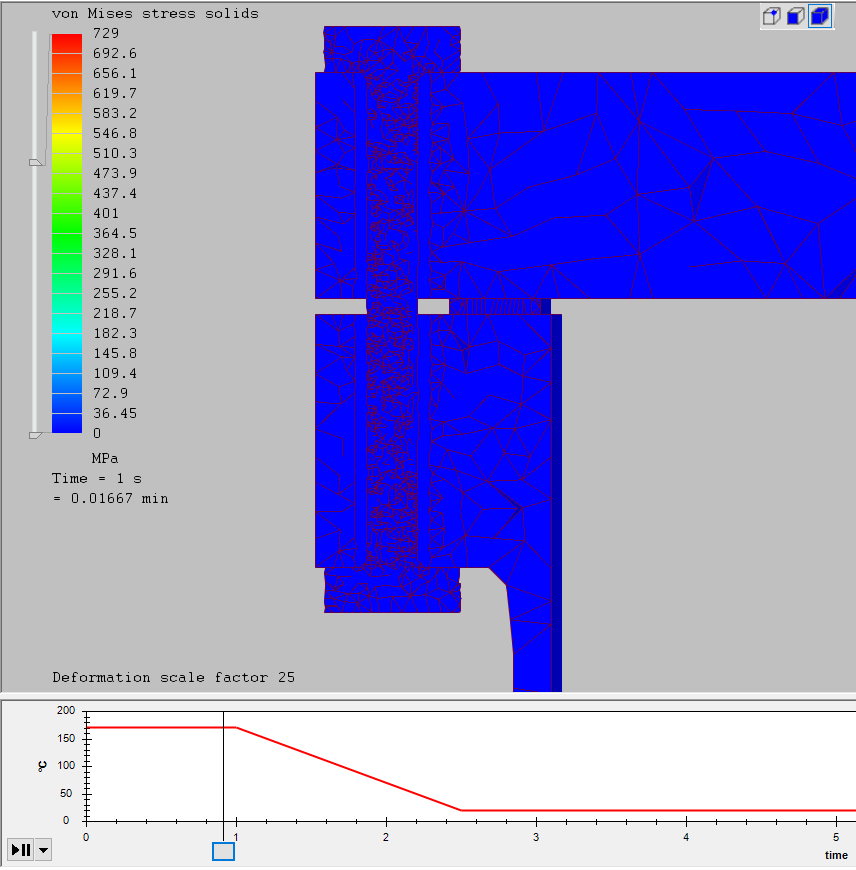Screen dimensions: 856x870
Task: Click the red top band of the color legend
Action: [x=67, y=44]
